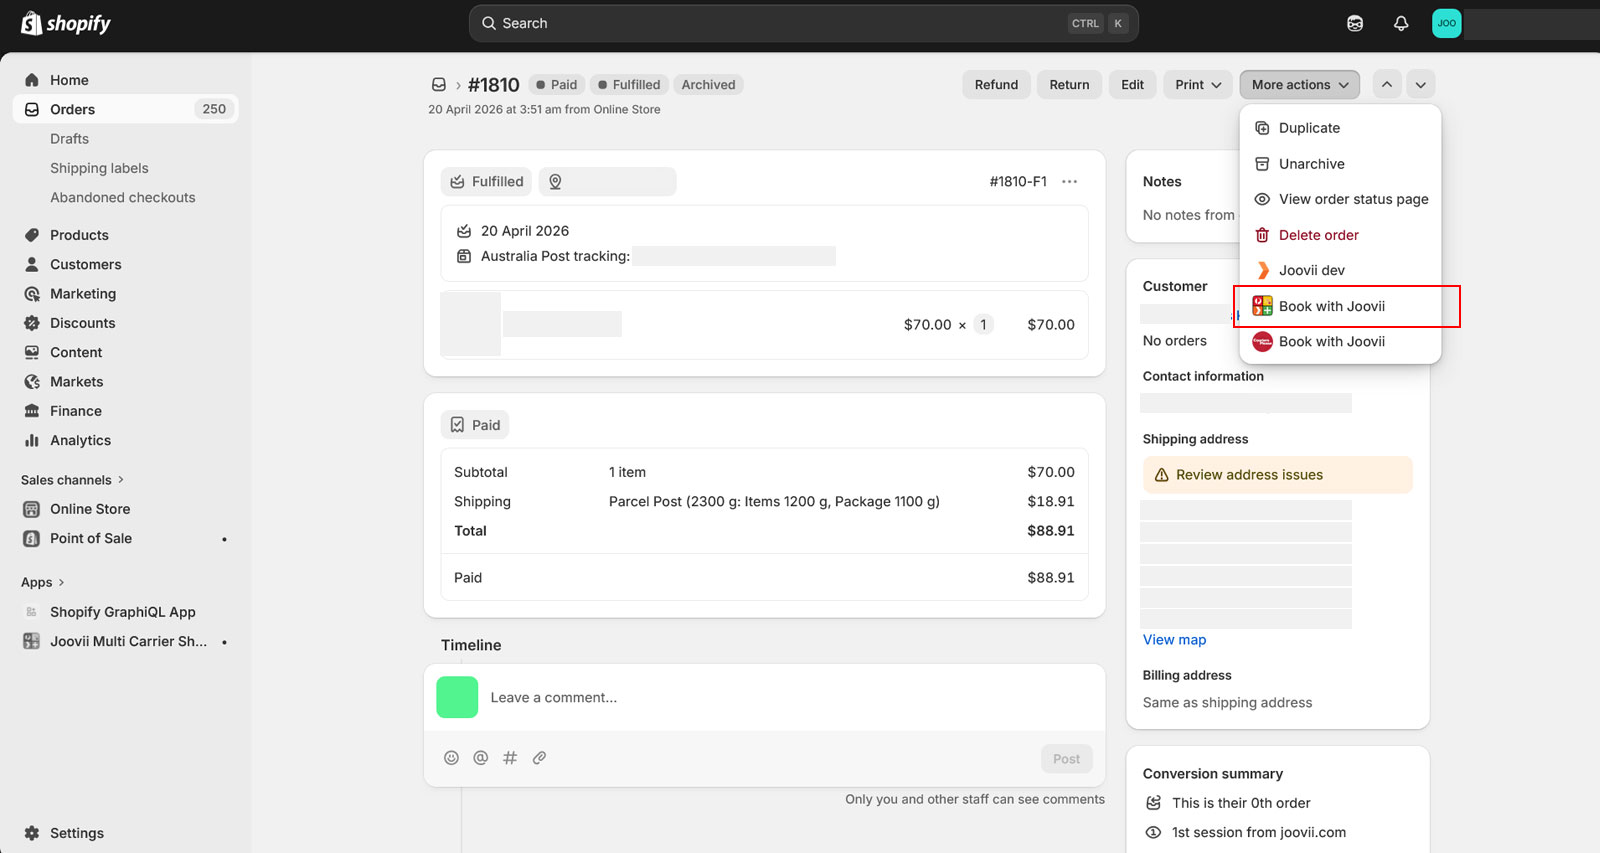Choose View order status page

point(1340,199)
